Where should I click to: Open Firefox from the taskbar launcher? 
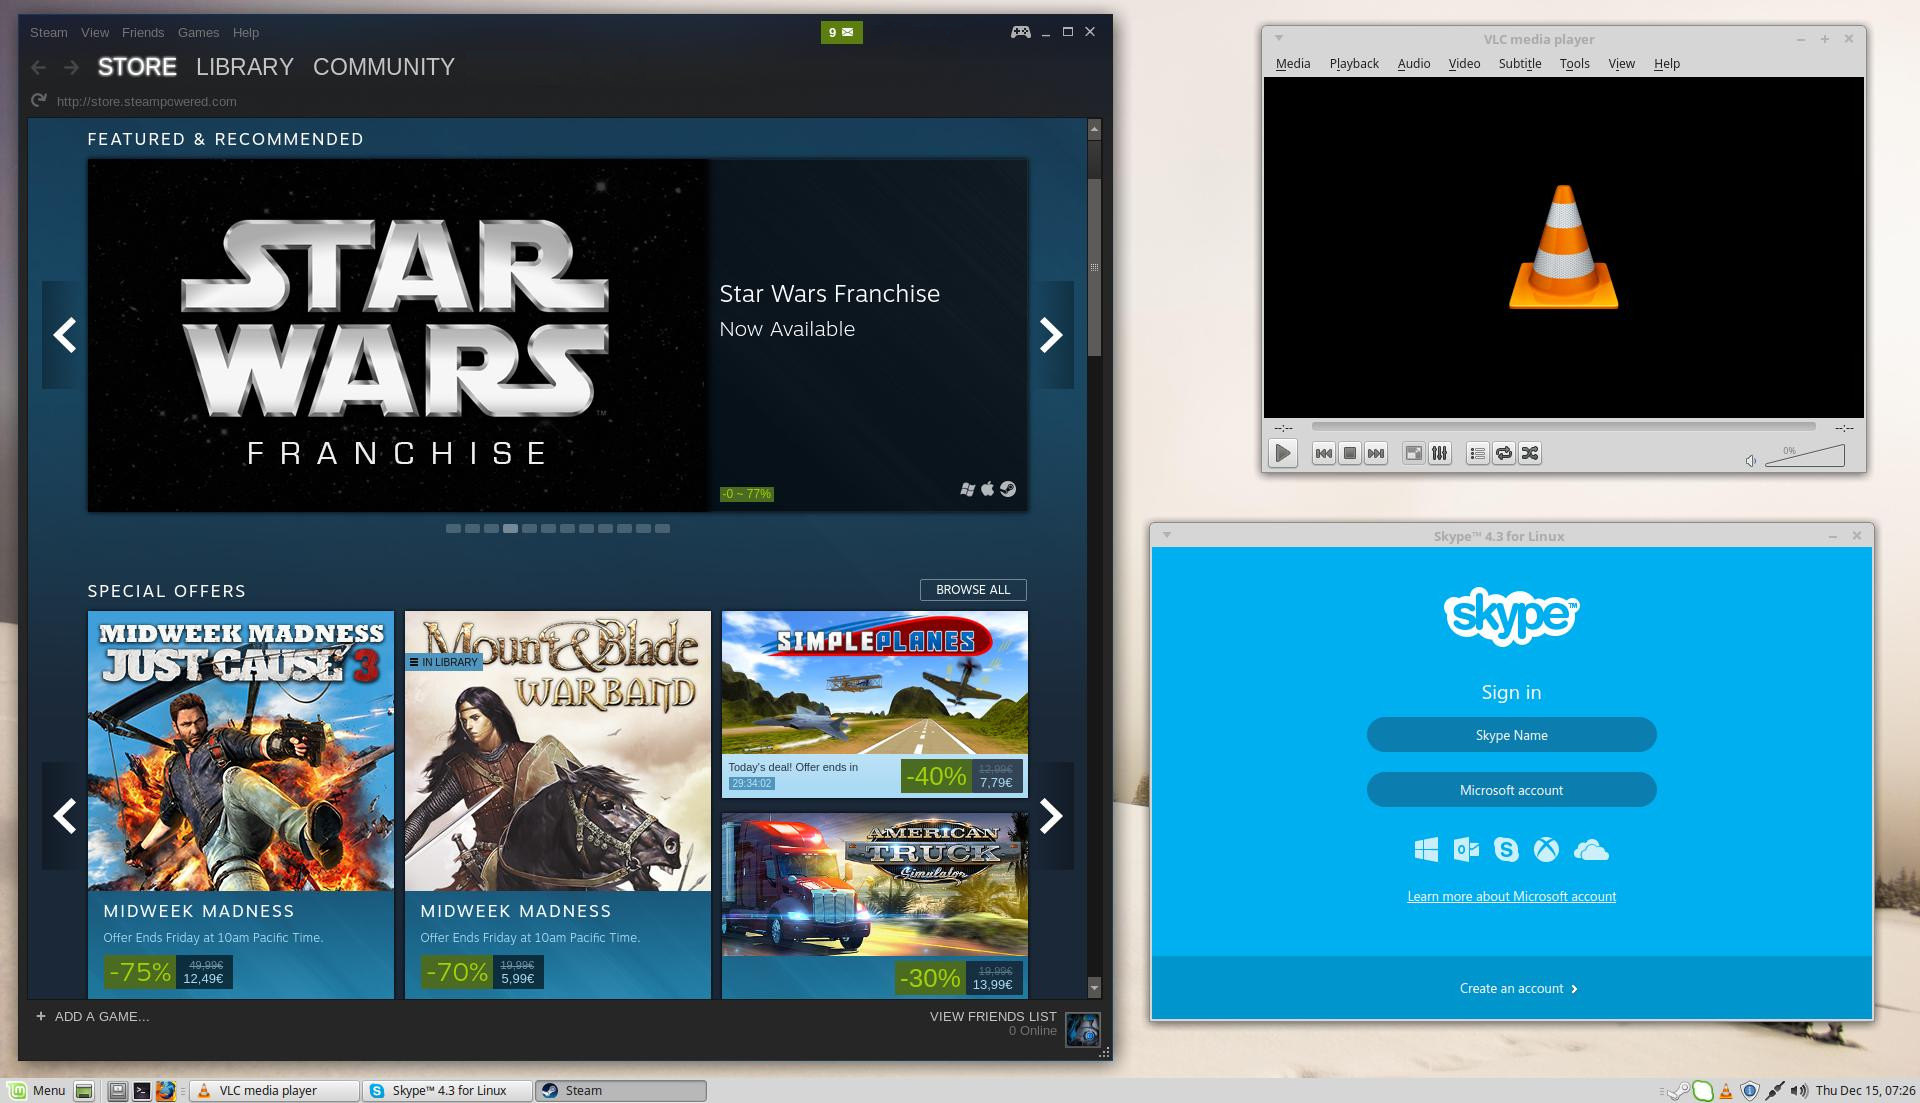coord(166,1091)
